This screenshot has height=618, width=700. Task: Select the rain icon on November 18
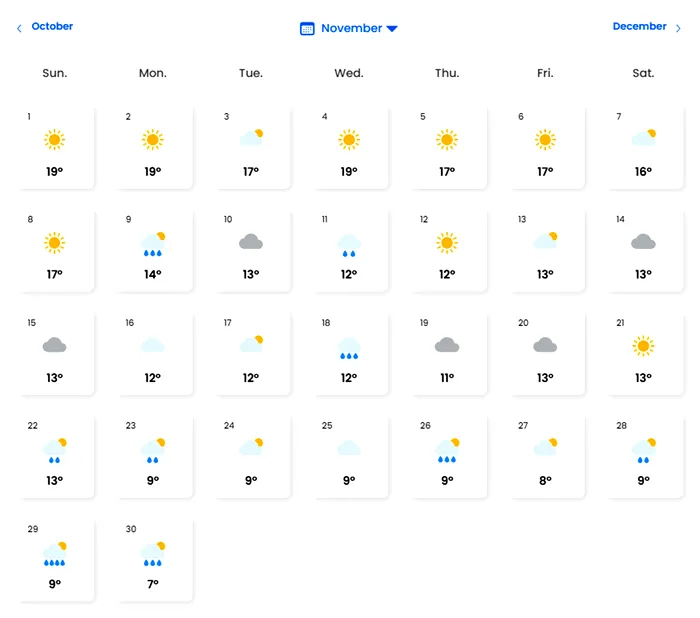(349, 348)
